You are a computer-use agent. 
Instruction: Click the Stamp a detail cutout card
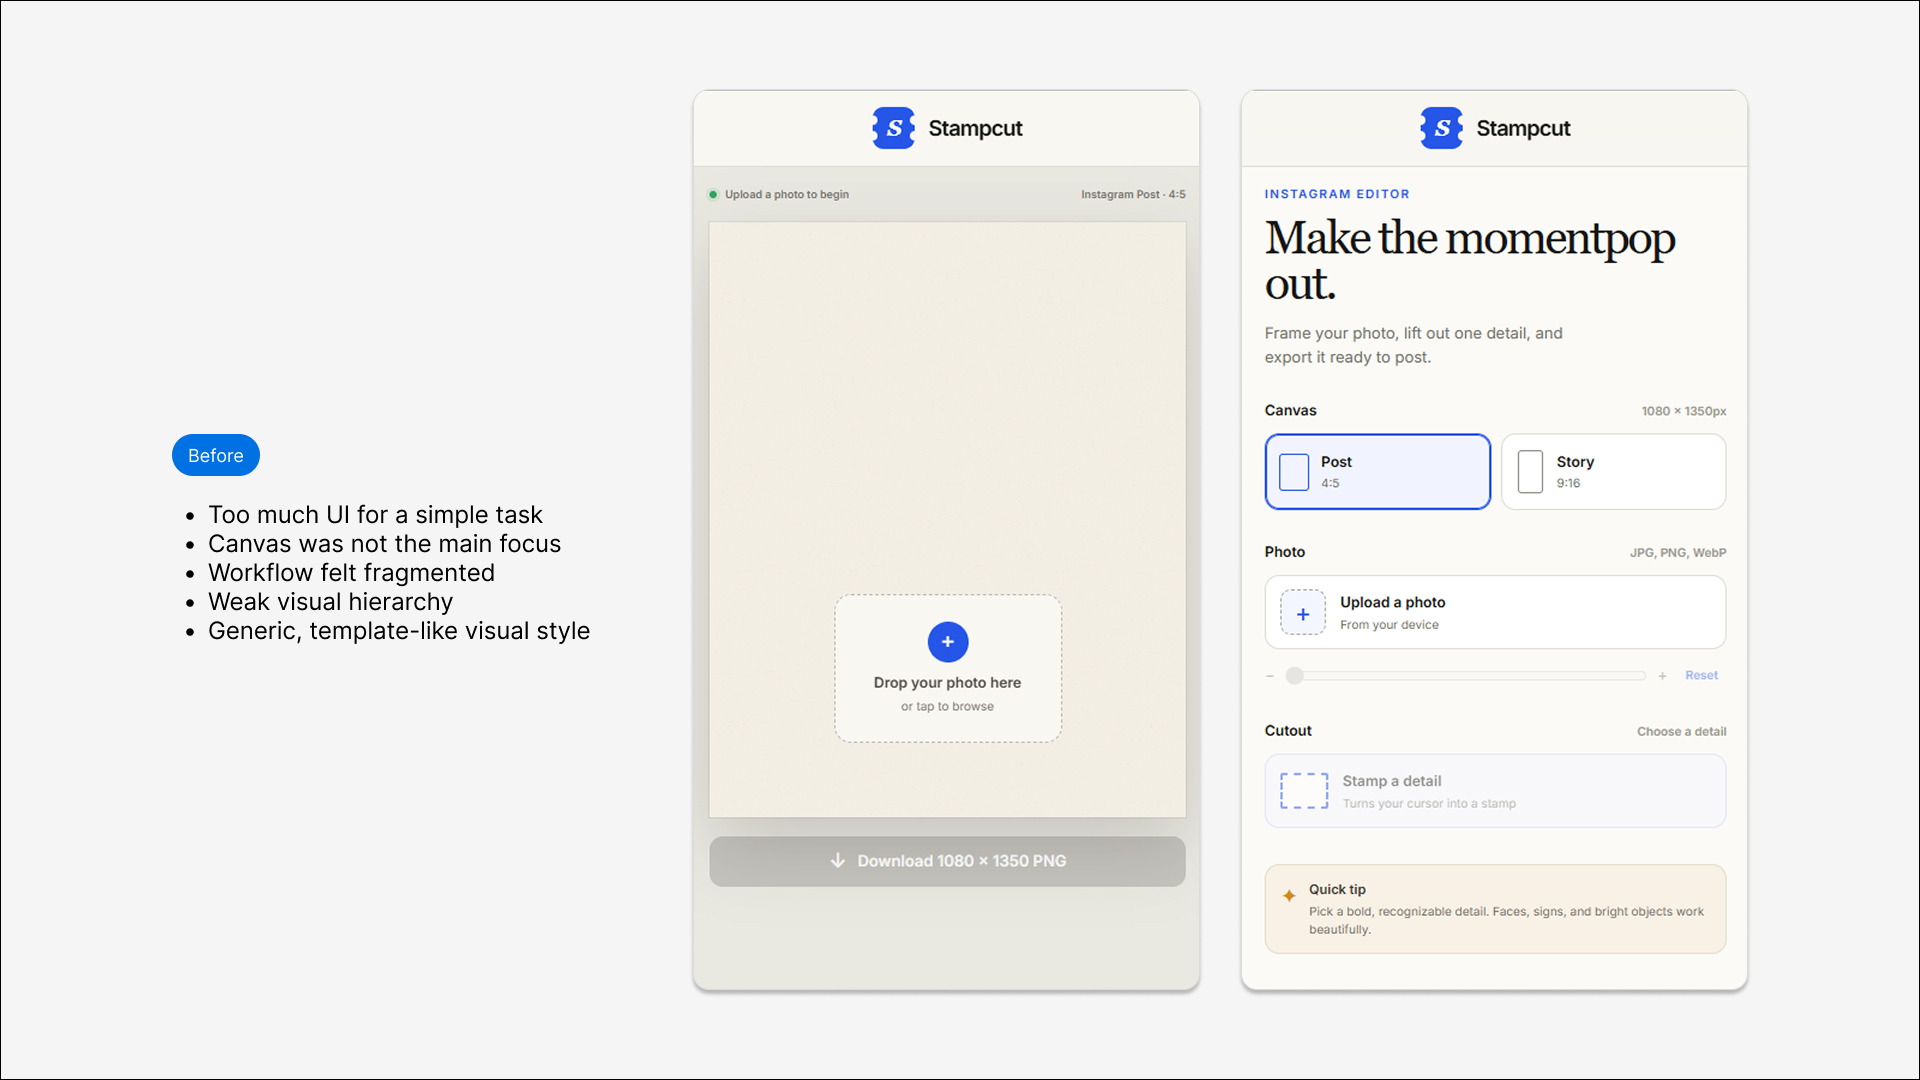click(1495, 791)
